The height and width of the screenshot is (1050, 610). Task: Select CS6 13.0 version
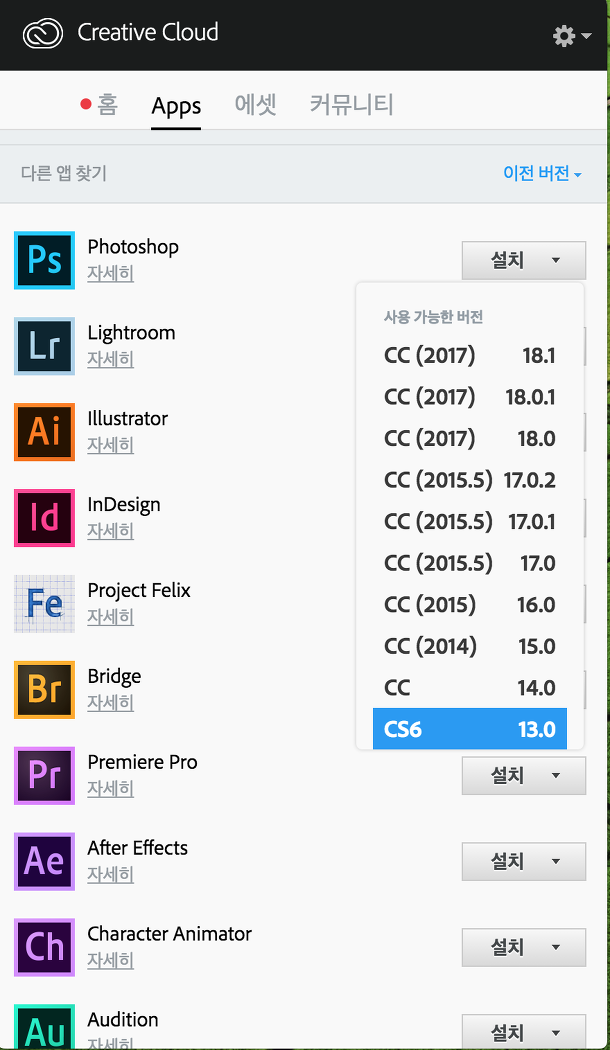point(469,729)
